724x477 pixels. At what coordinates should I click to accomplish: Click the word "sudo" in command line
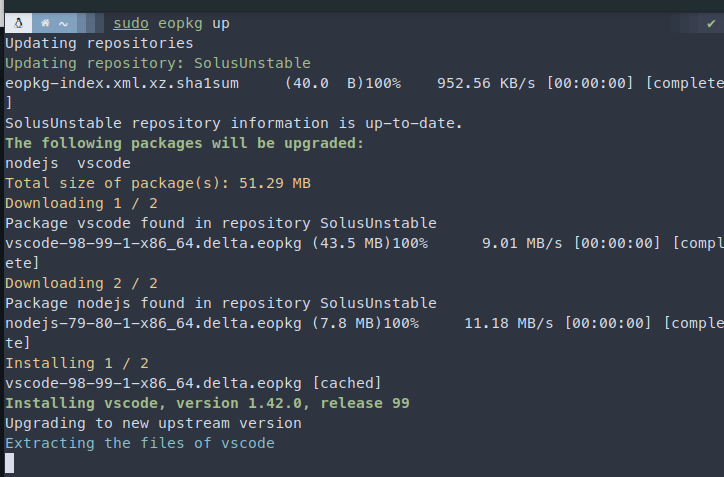coord(131,23)
